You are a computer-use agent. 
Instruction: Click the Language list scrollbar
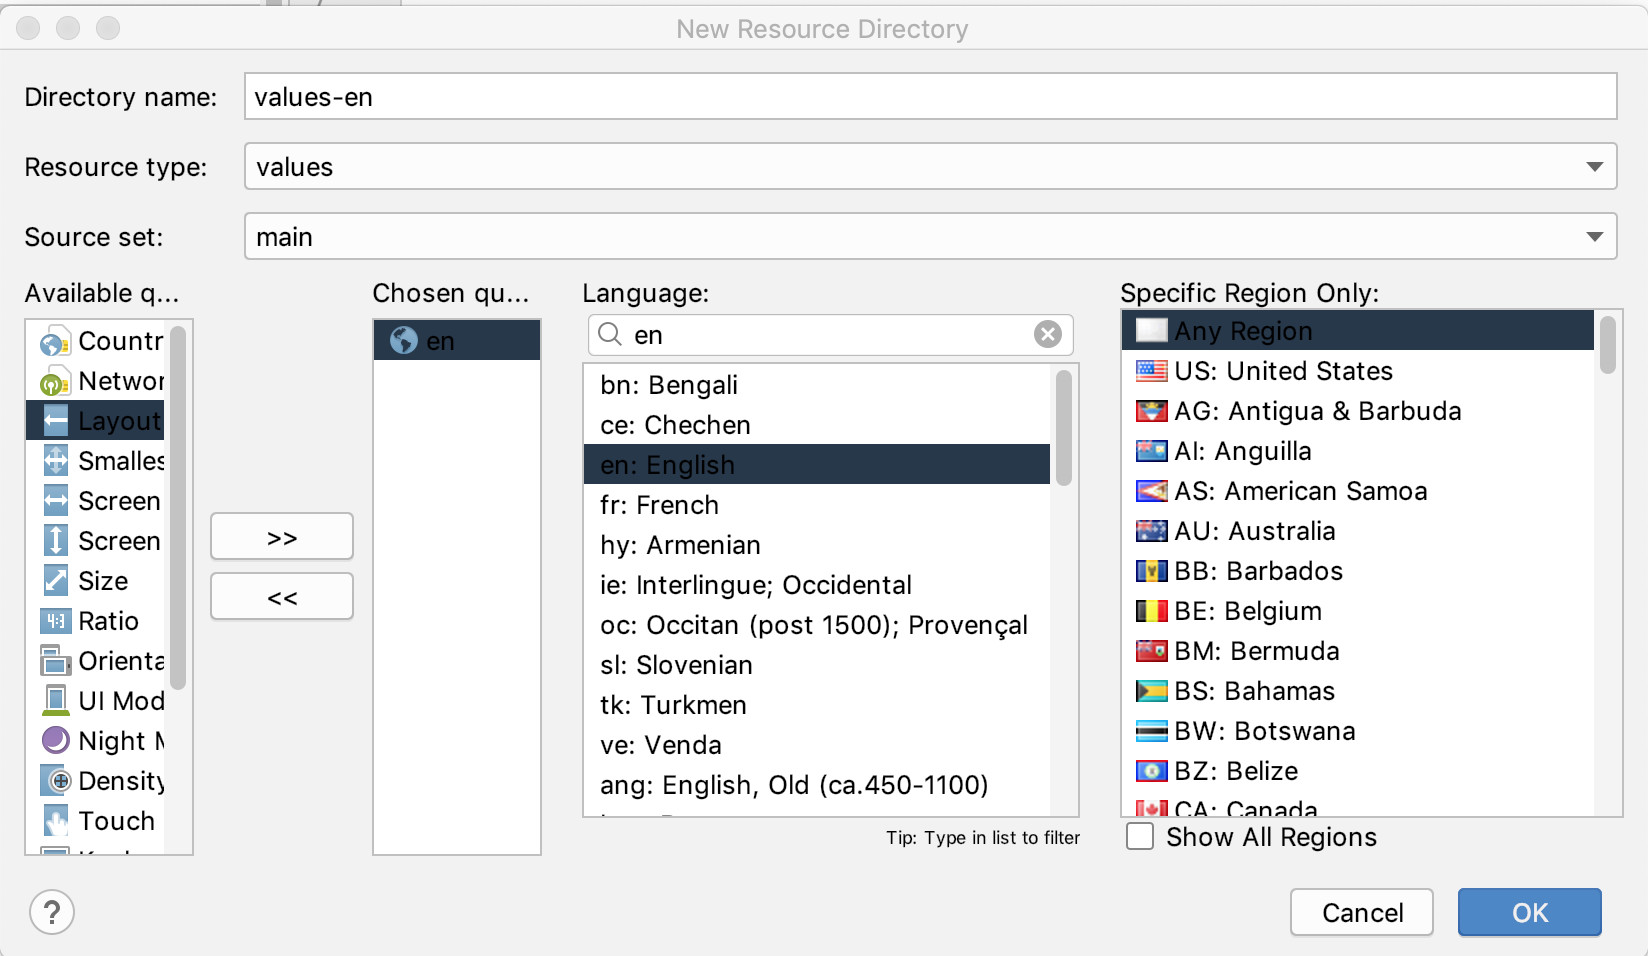point(1064,427)
